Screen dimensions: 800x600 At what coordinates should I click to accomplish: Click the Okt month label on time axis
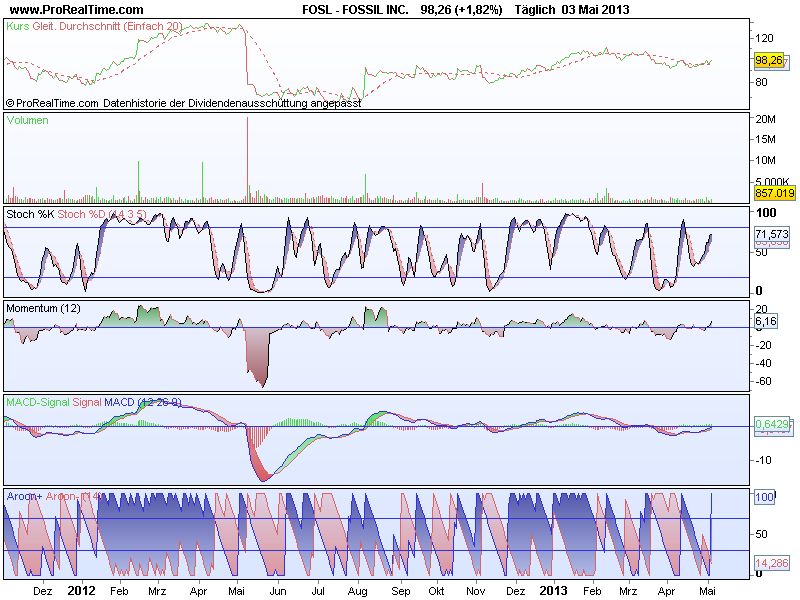[436, 591]
